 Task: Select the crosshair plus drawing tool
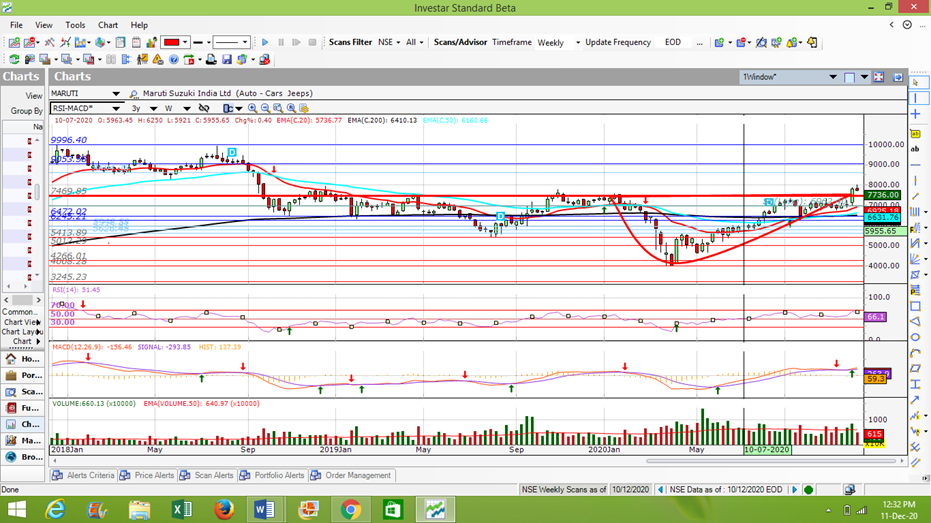[x=915, y=113]
